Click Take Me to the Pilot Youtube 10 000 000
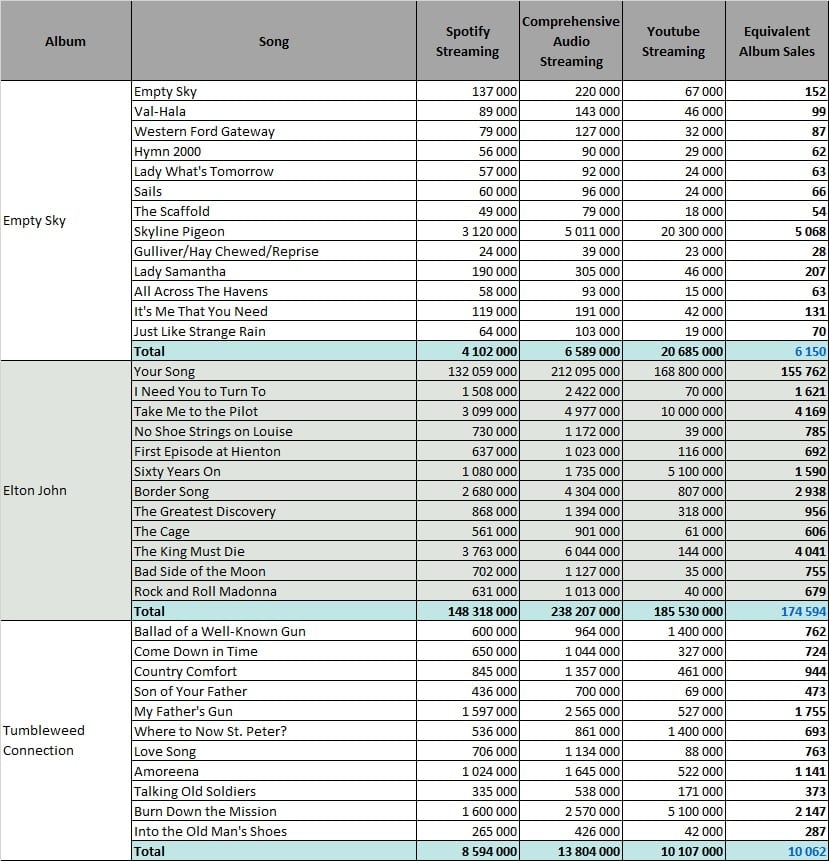This screenshot has width=829, height=861. tap(674, 411)
